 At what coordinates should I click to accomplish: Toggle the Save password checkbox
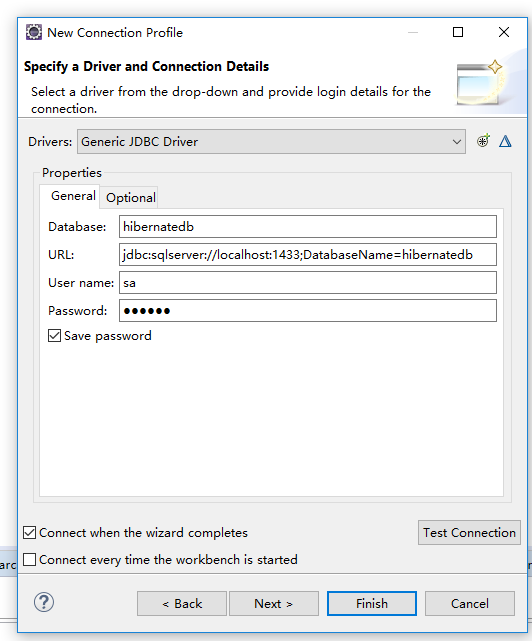[x=54, y=336]
